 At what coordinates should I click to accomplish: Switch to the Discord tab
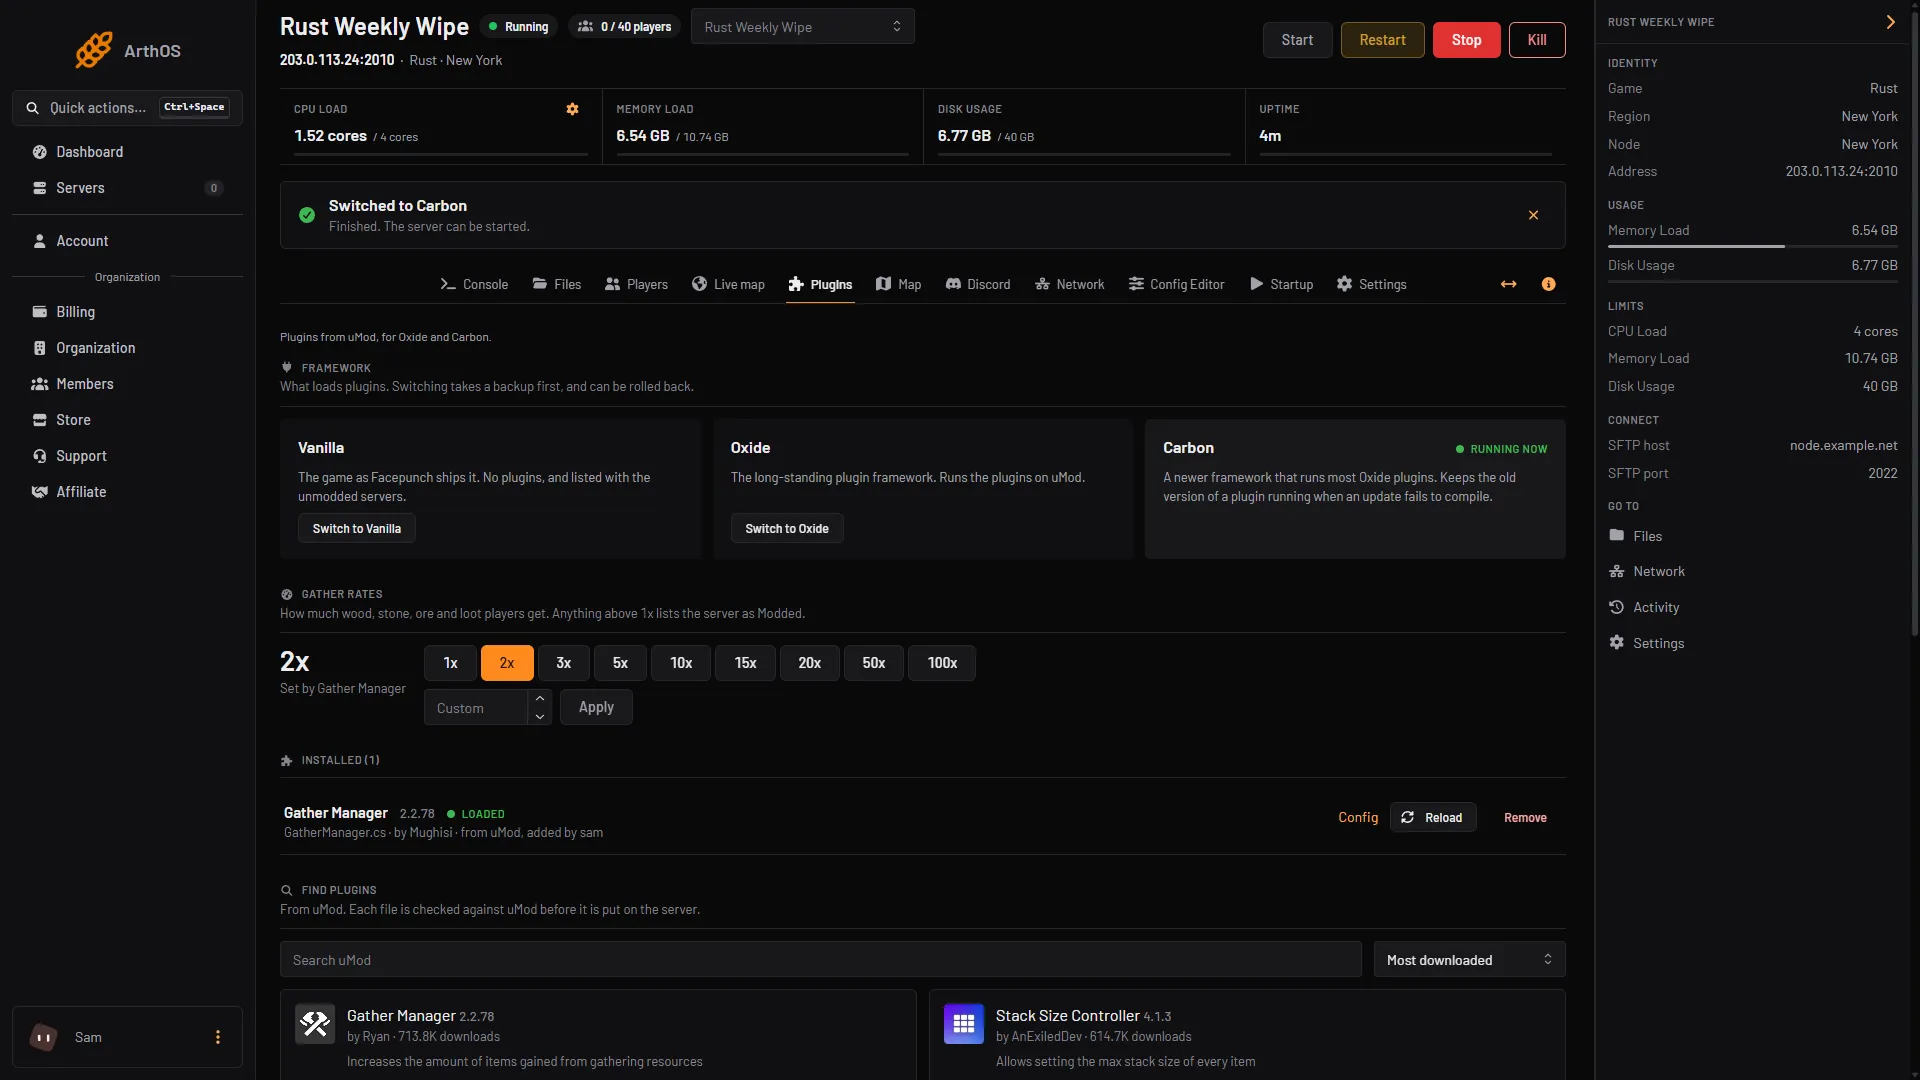point(978,284)
